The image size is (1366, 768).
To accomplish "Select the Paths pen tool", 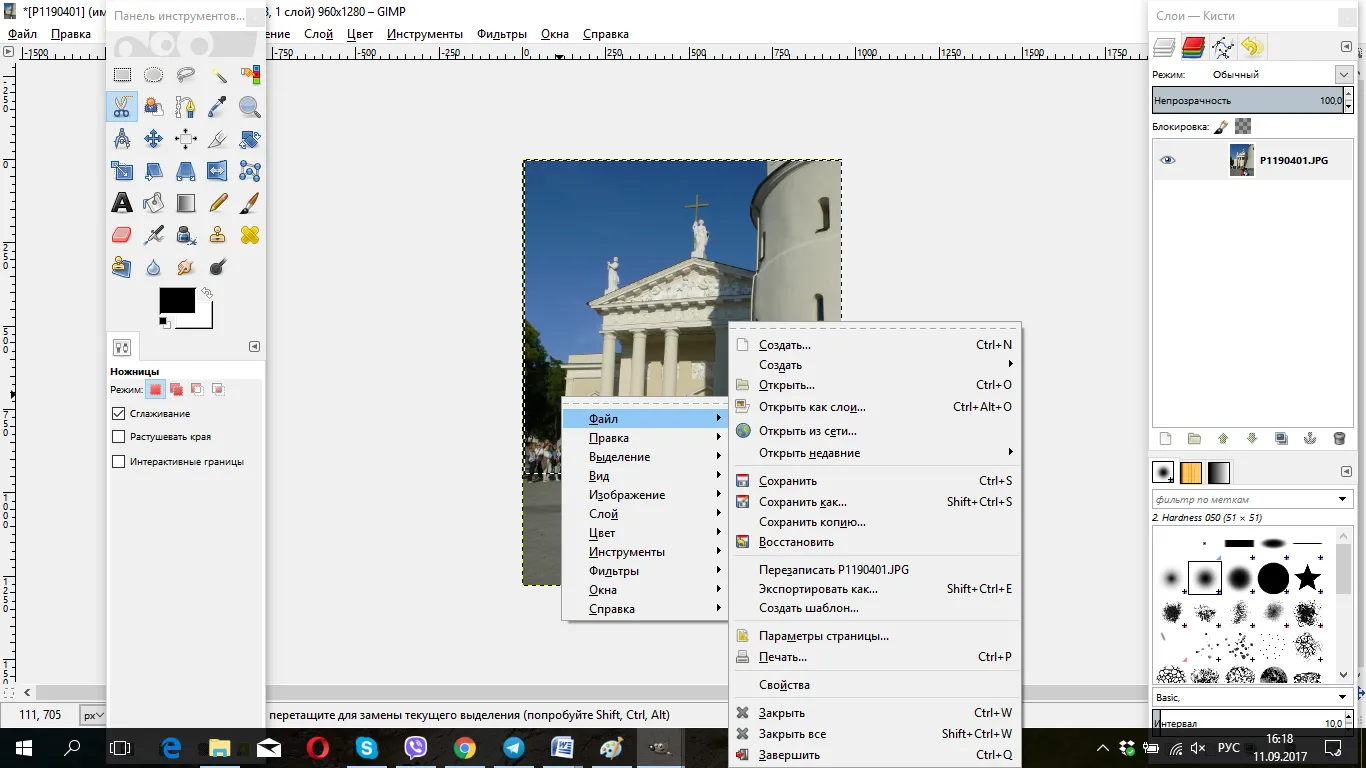I will [x=186, y=106].
